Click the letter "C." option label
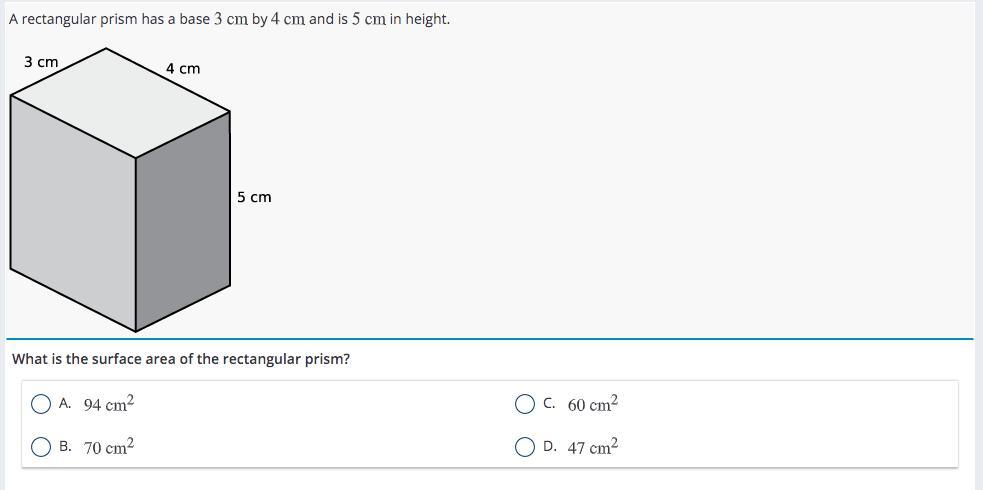Screen dimensions: 983x490 [x=549, y=404]
